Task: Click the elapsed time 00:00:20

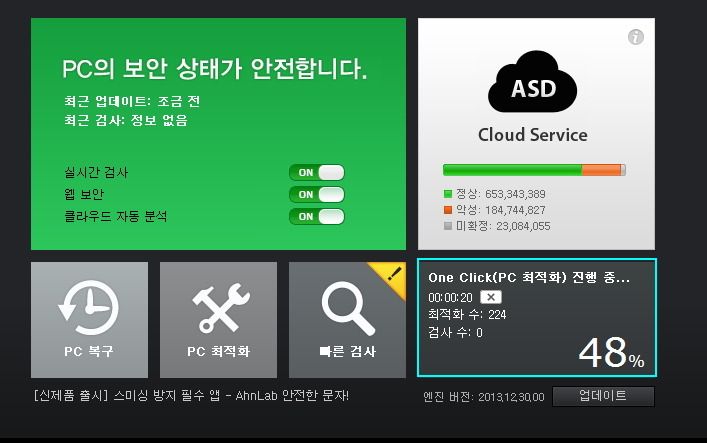Action: [450, 298]
